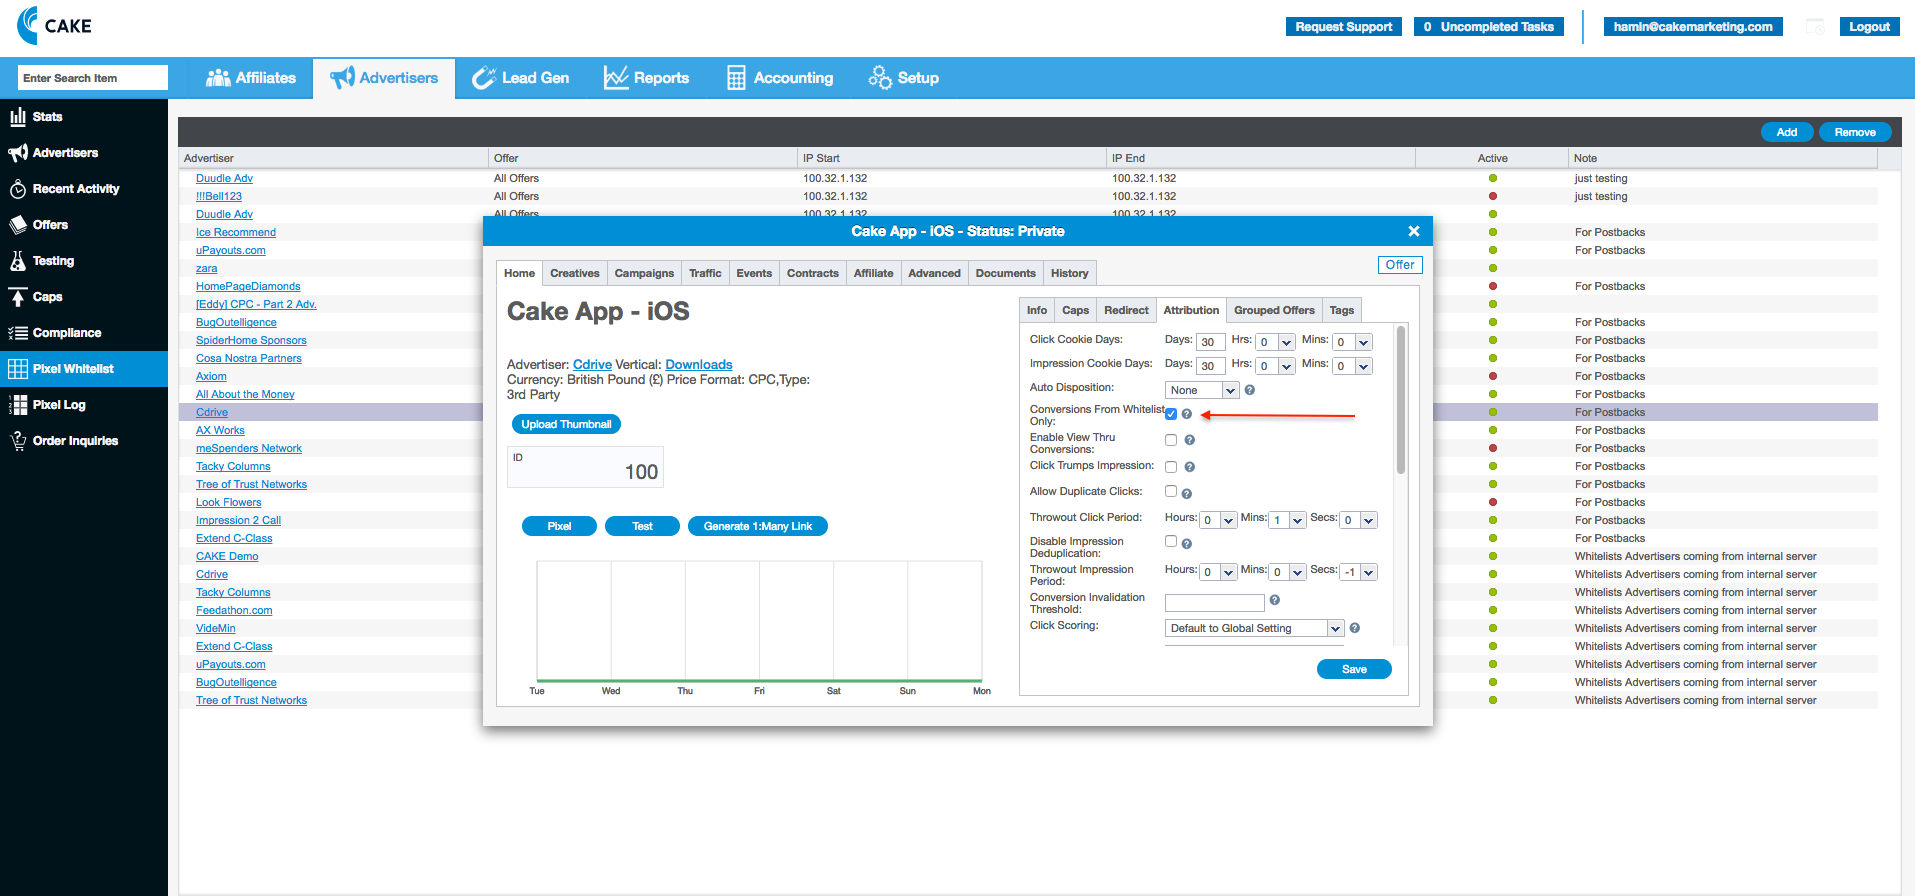Open the Caps sub-tab
Viewport: 1915px width, 896px height.
(x=1075, y=310)
